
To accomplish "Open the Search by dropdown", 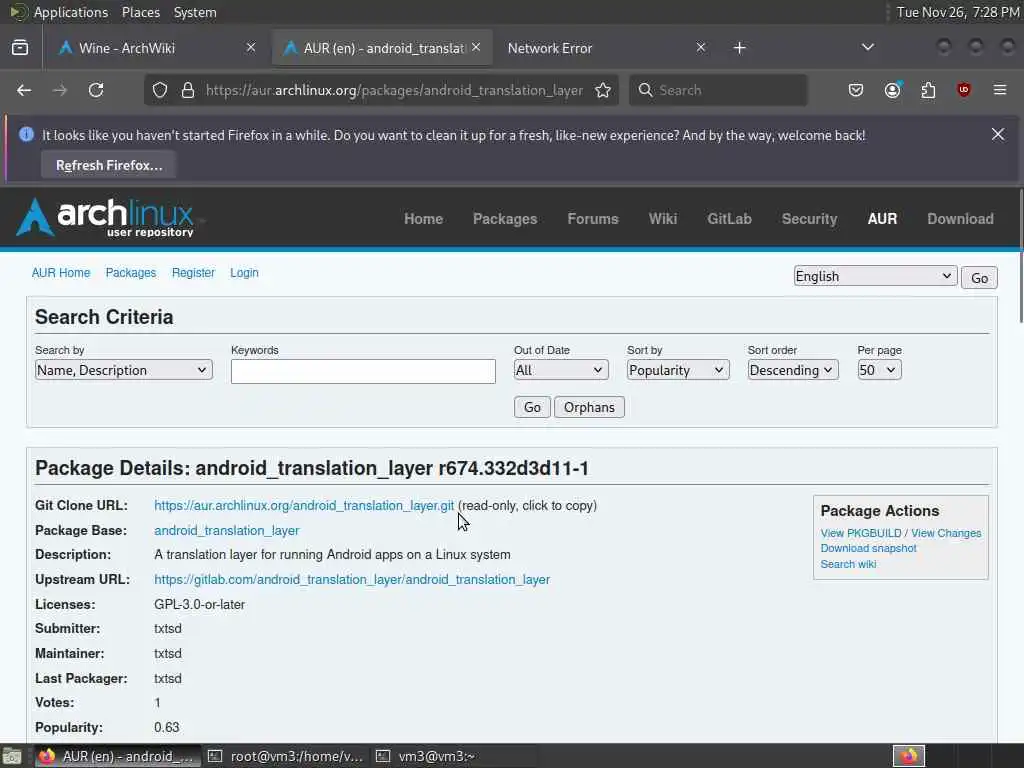I will click(123, 370).
